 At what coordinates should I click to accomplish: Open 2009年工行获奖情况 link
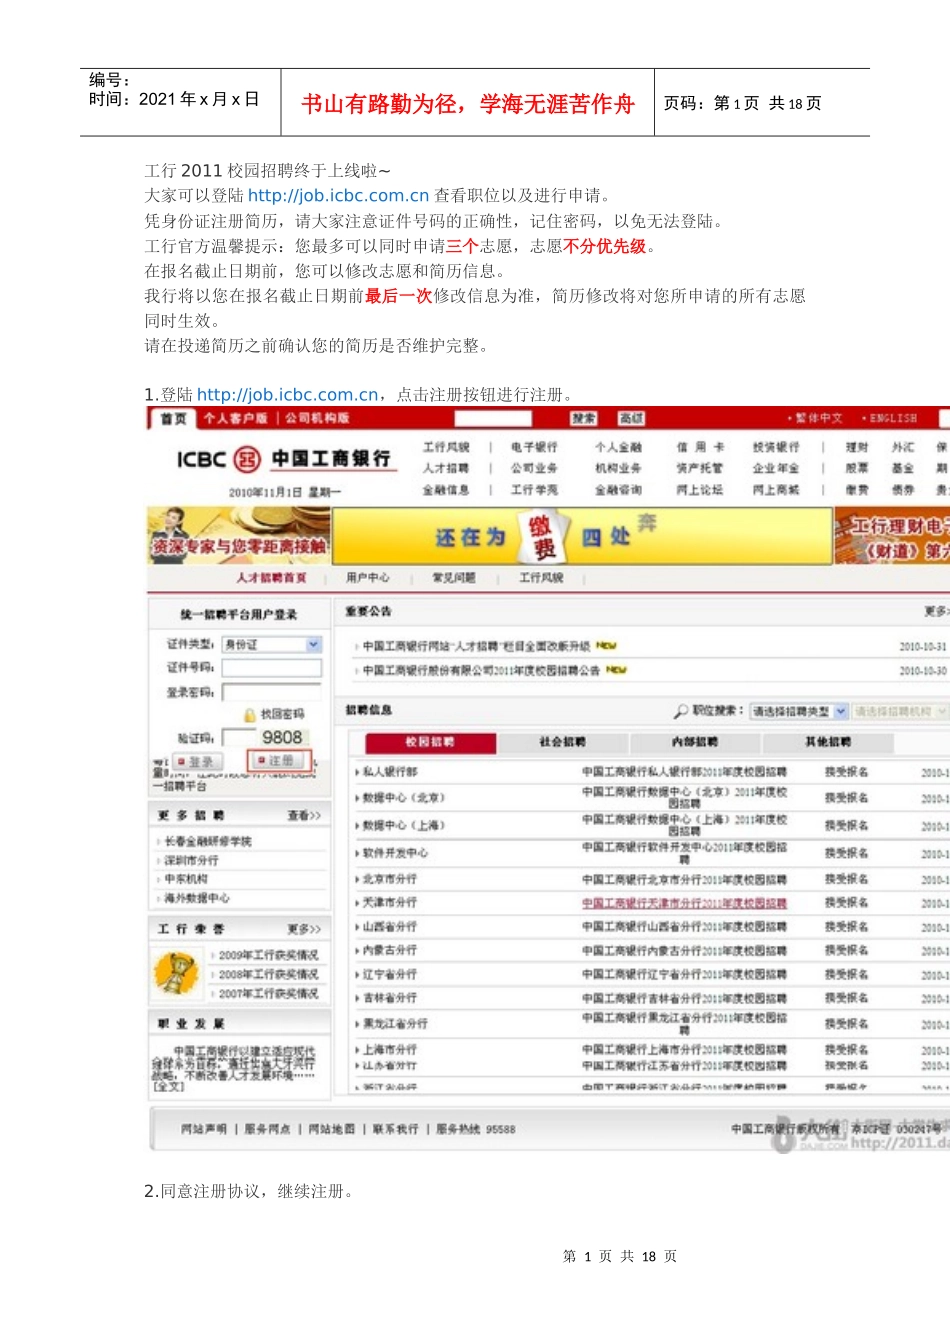(268, 955)
